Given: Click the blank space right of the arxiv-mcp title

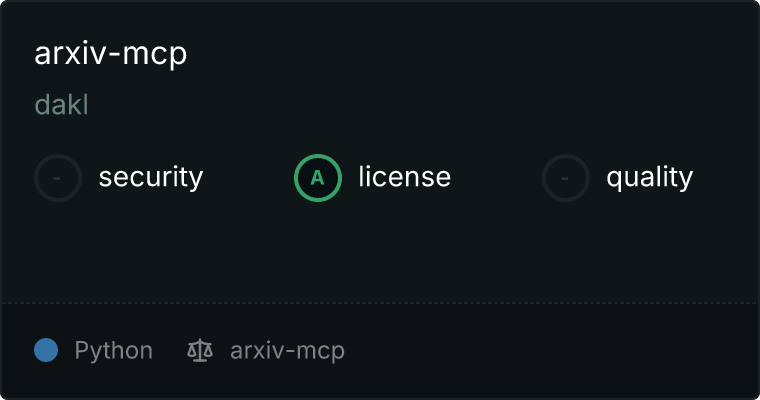Looking at the screenshot, I should tap(470, 53).
